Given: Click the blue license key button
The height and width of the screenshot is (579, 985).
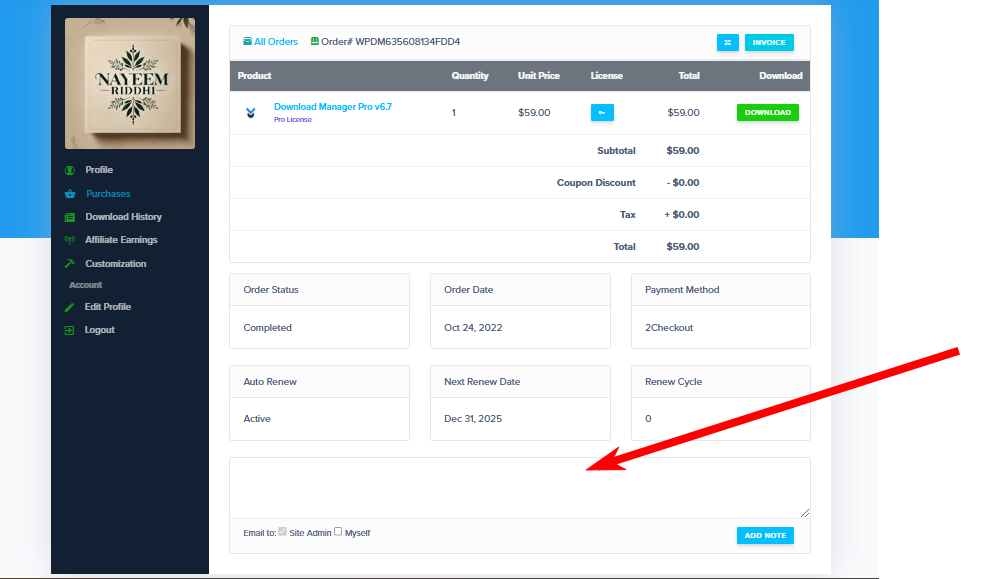Looking at the screenshot, I should tap(602, 113).
